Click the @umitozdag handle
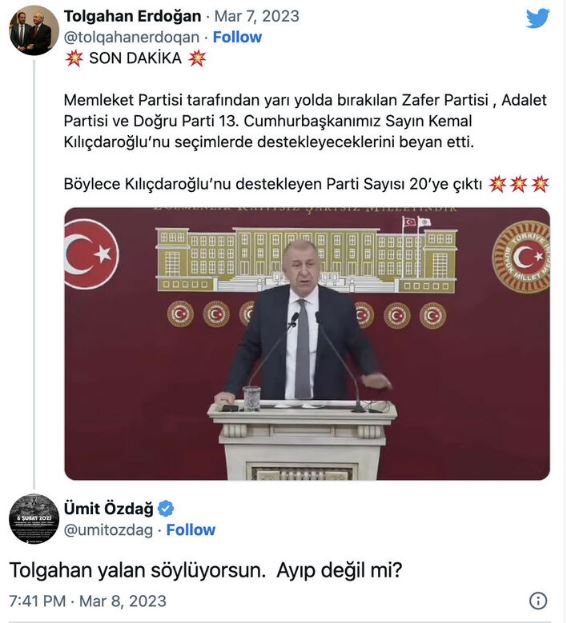 [108, 530]
